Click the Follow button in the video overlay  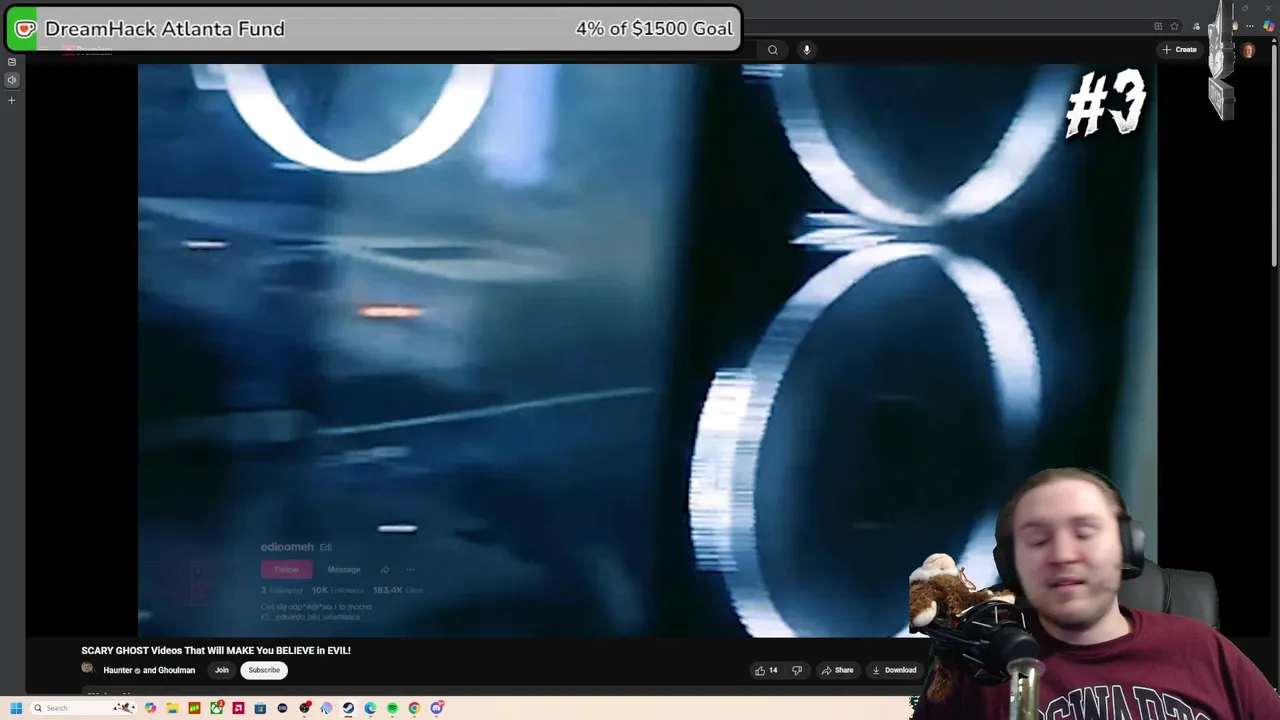pos(287,569)
